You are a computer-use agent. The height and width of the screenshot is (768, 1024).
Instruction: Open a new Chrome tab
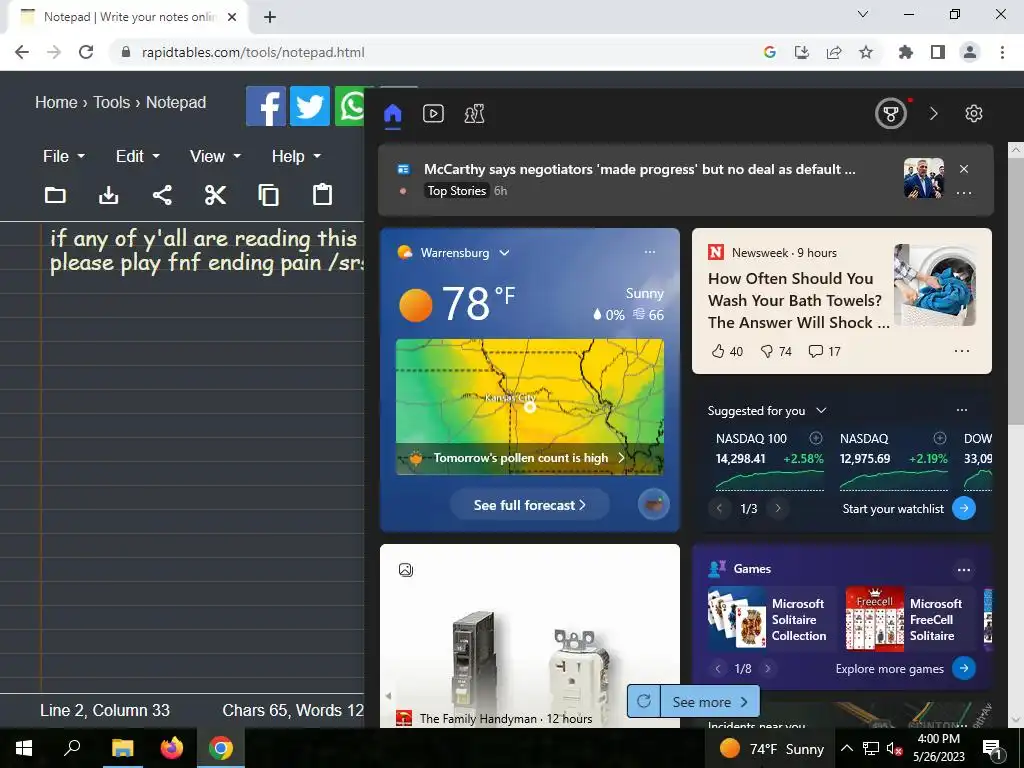point(270,17)
